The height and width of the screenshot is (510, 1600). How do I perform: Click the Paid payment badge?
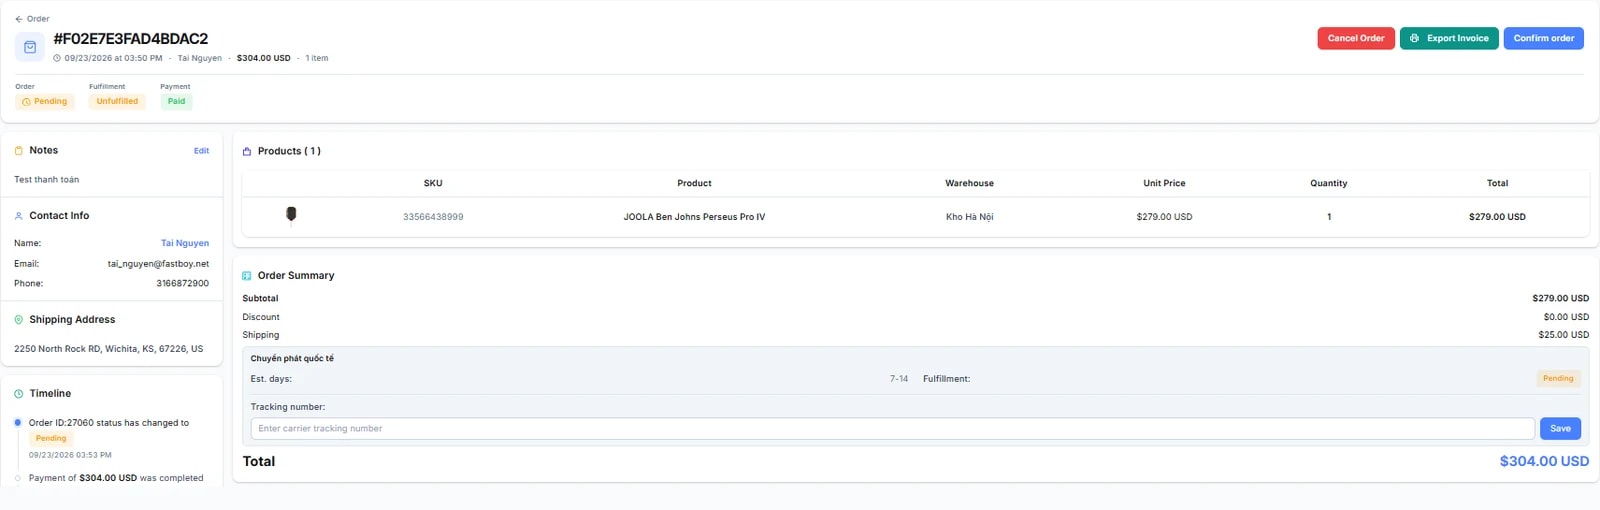[x=176, y=101]
